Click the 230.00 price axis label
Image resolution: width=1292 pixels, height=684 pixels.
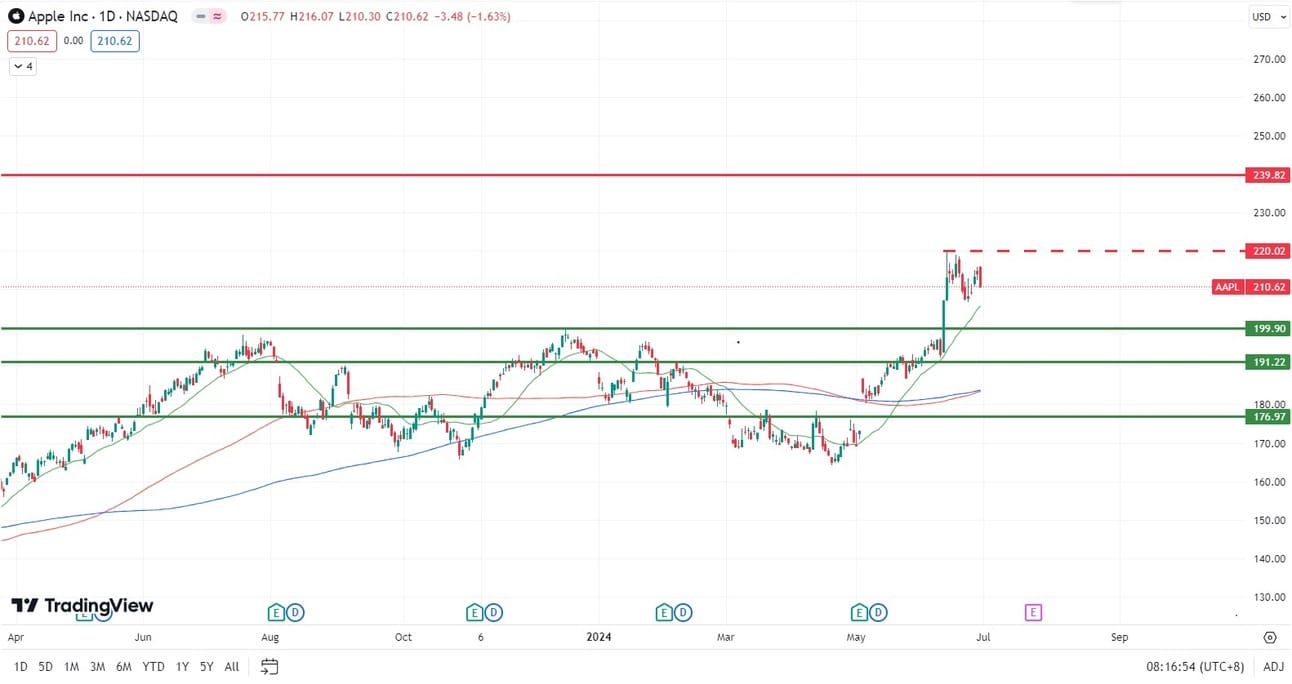pos(1269,213)
